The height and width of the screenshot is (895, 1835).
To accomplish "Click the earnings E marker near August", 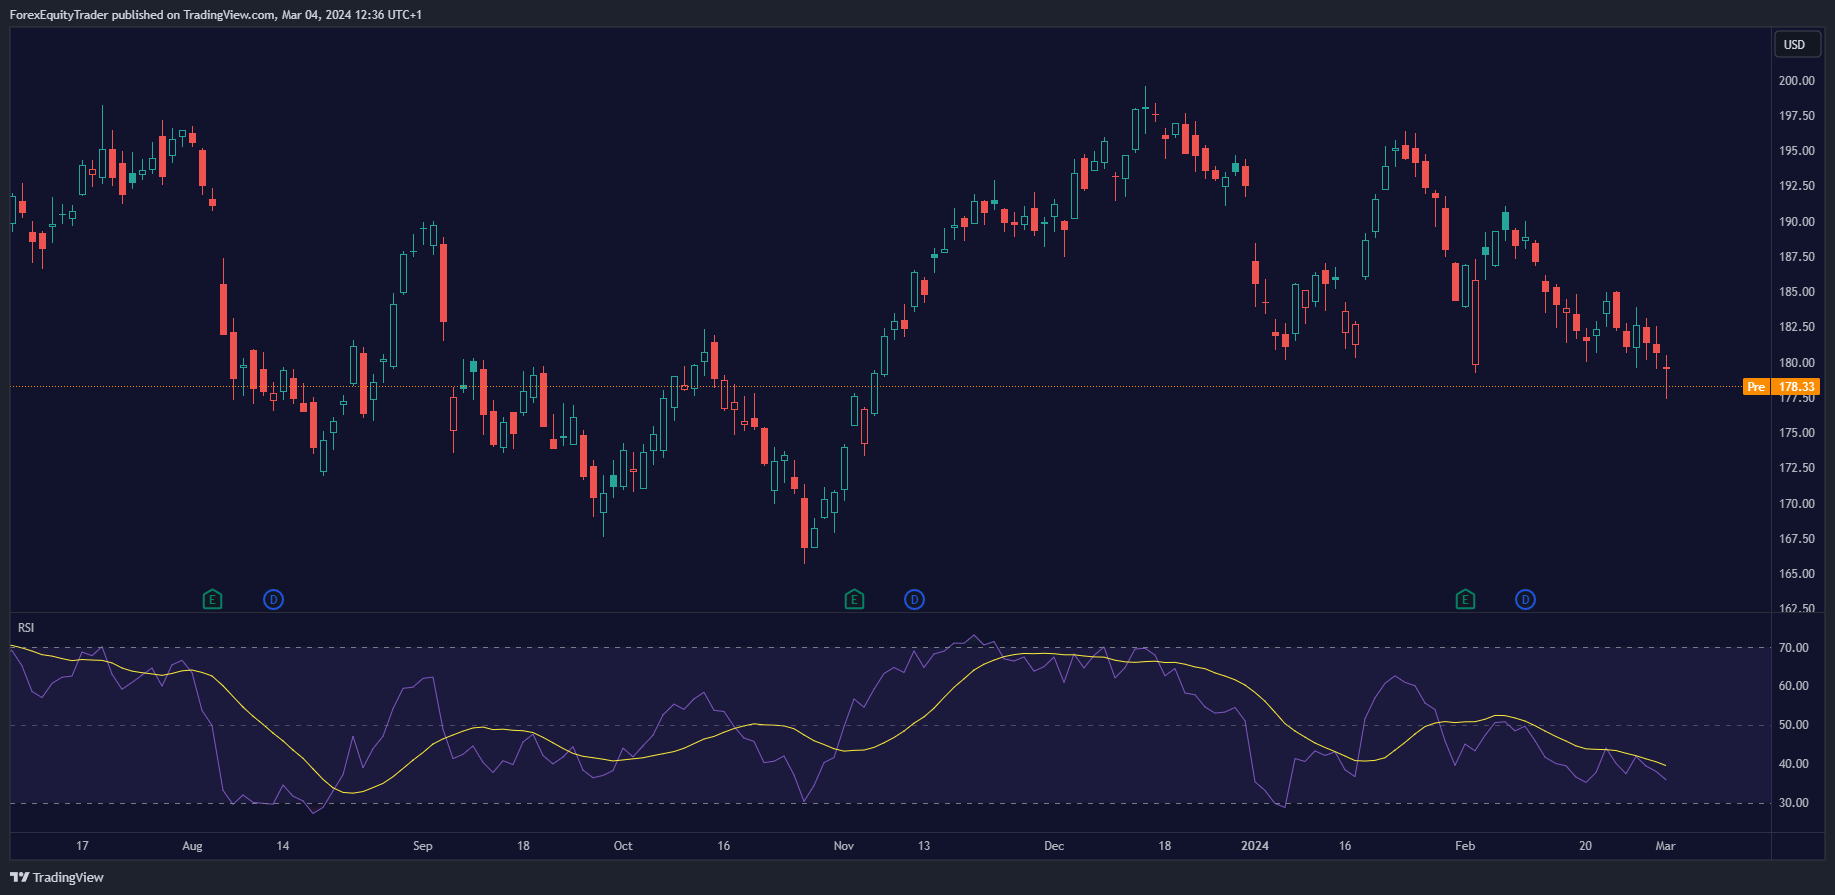I will [x=212, y=599].
